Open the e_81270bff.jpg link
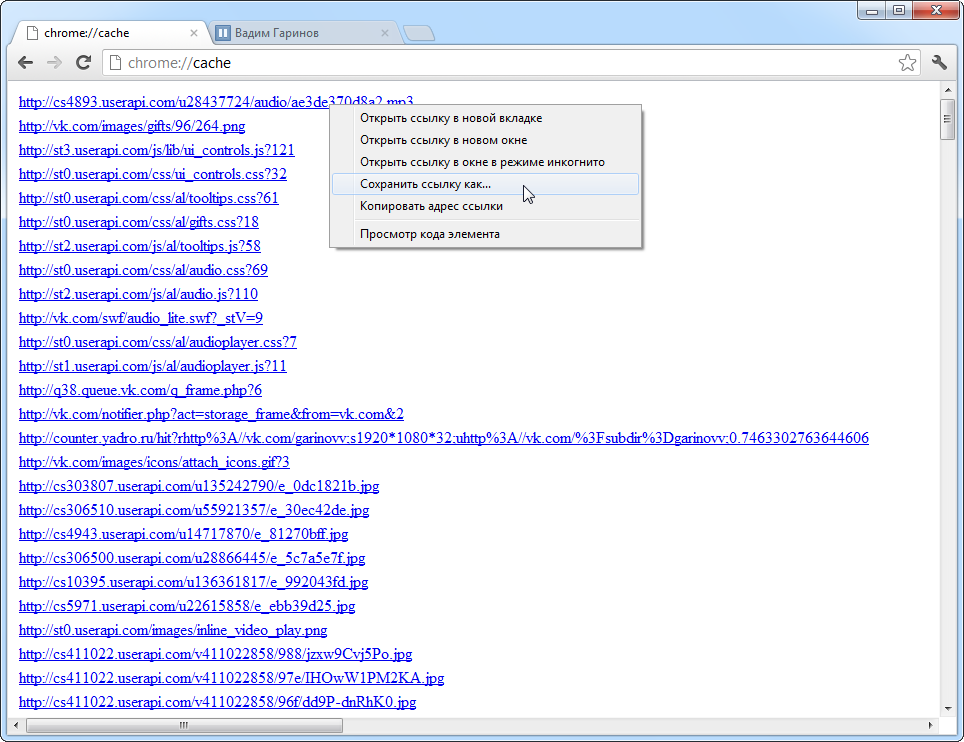Viewport: 964px width, 742px height. coord(183,534)
